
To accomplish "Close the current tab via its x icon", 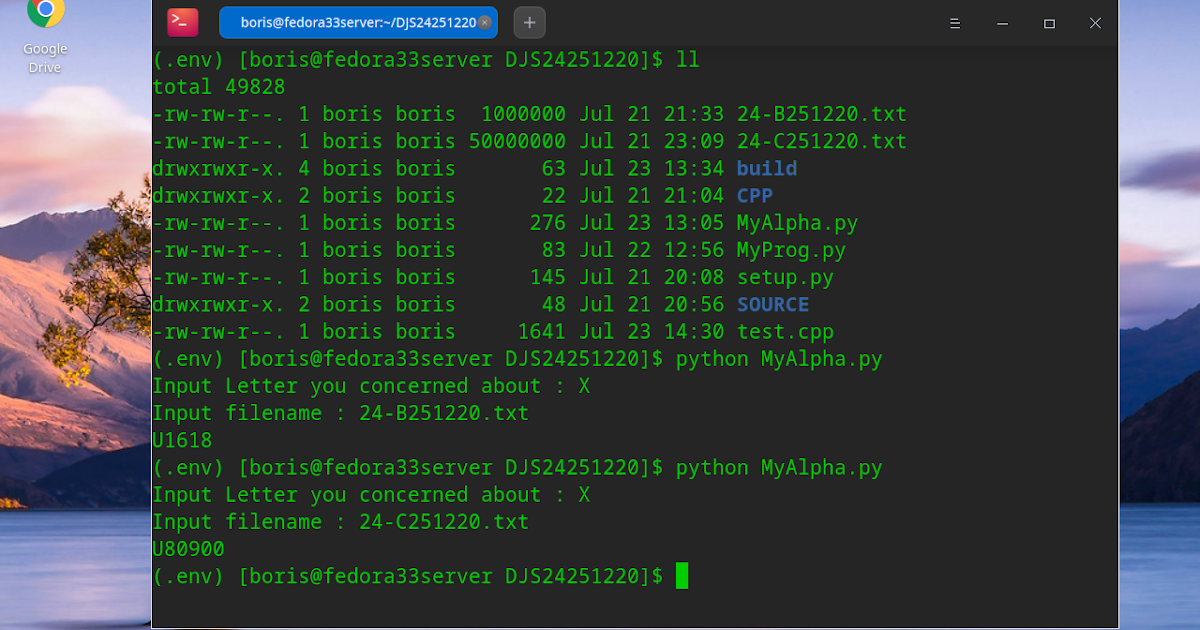I will (x=484, y=20).
